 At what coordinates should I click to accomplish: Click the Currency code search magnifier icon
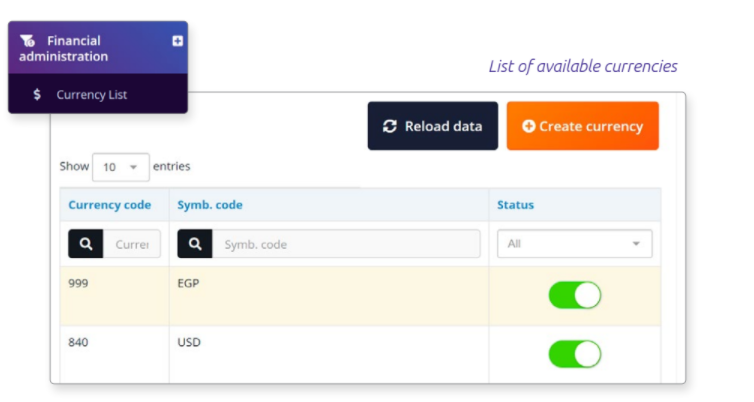pos(83,244)
